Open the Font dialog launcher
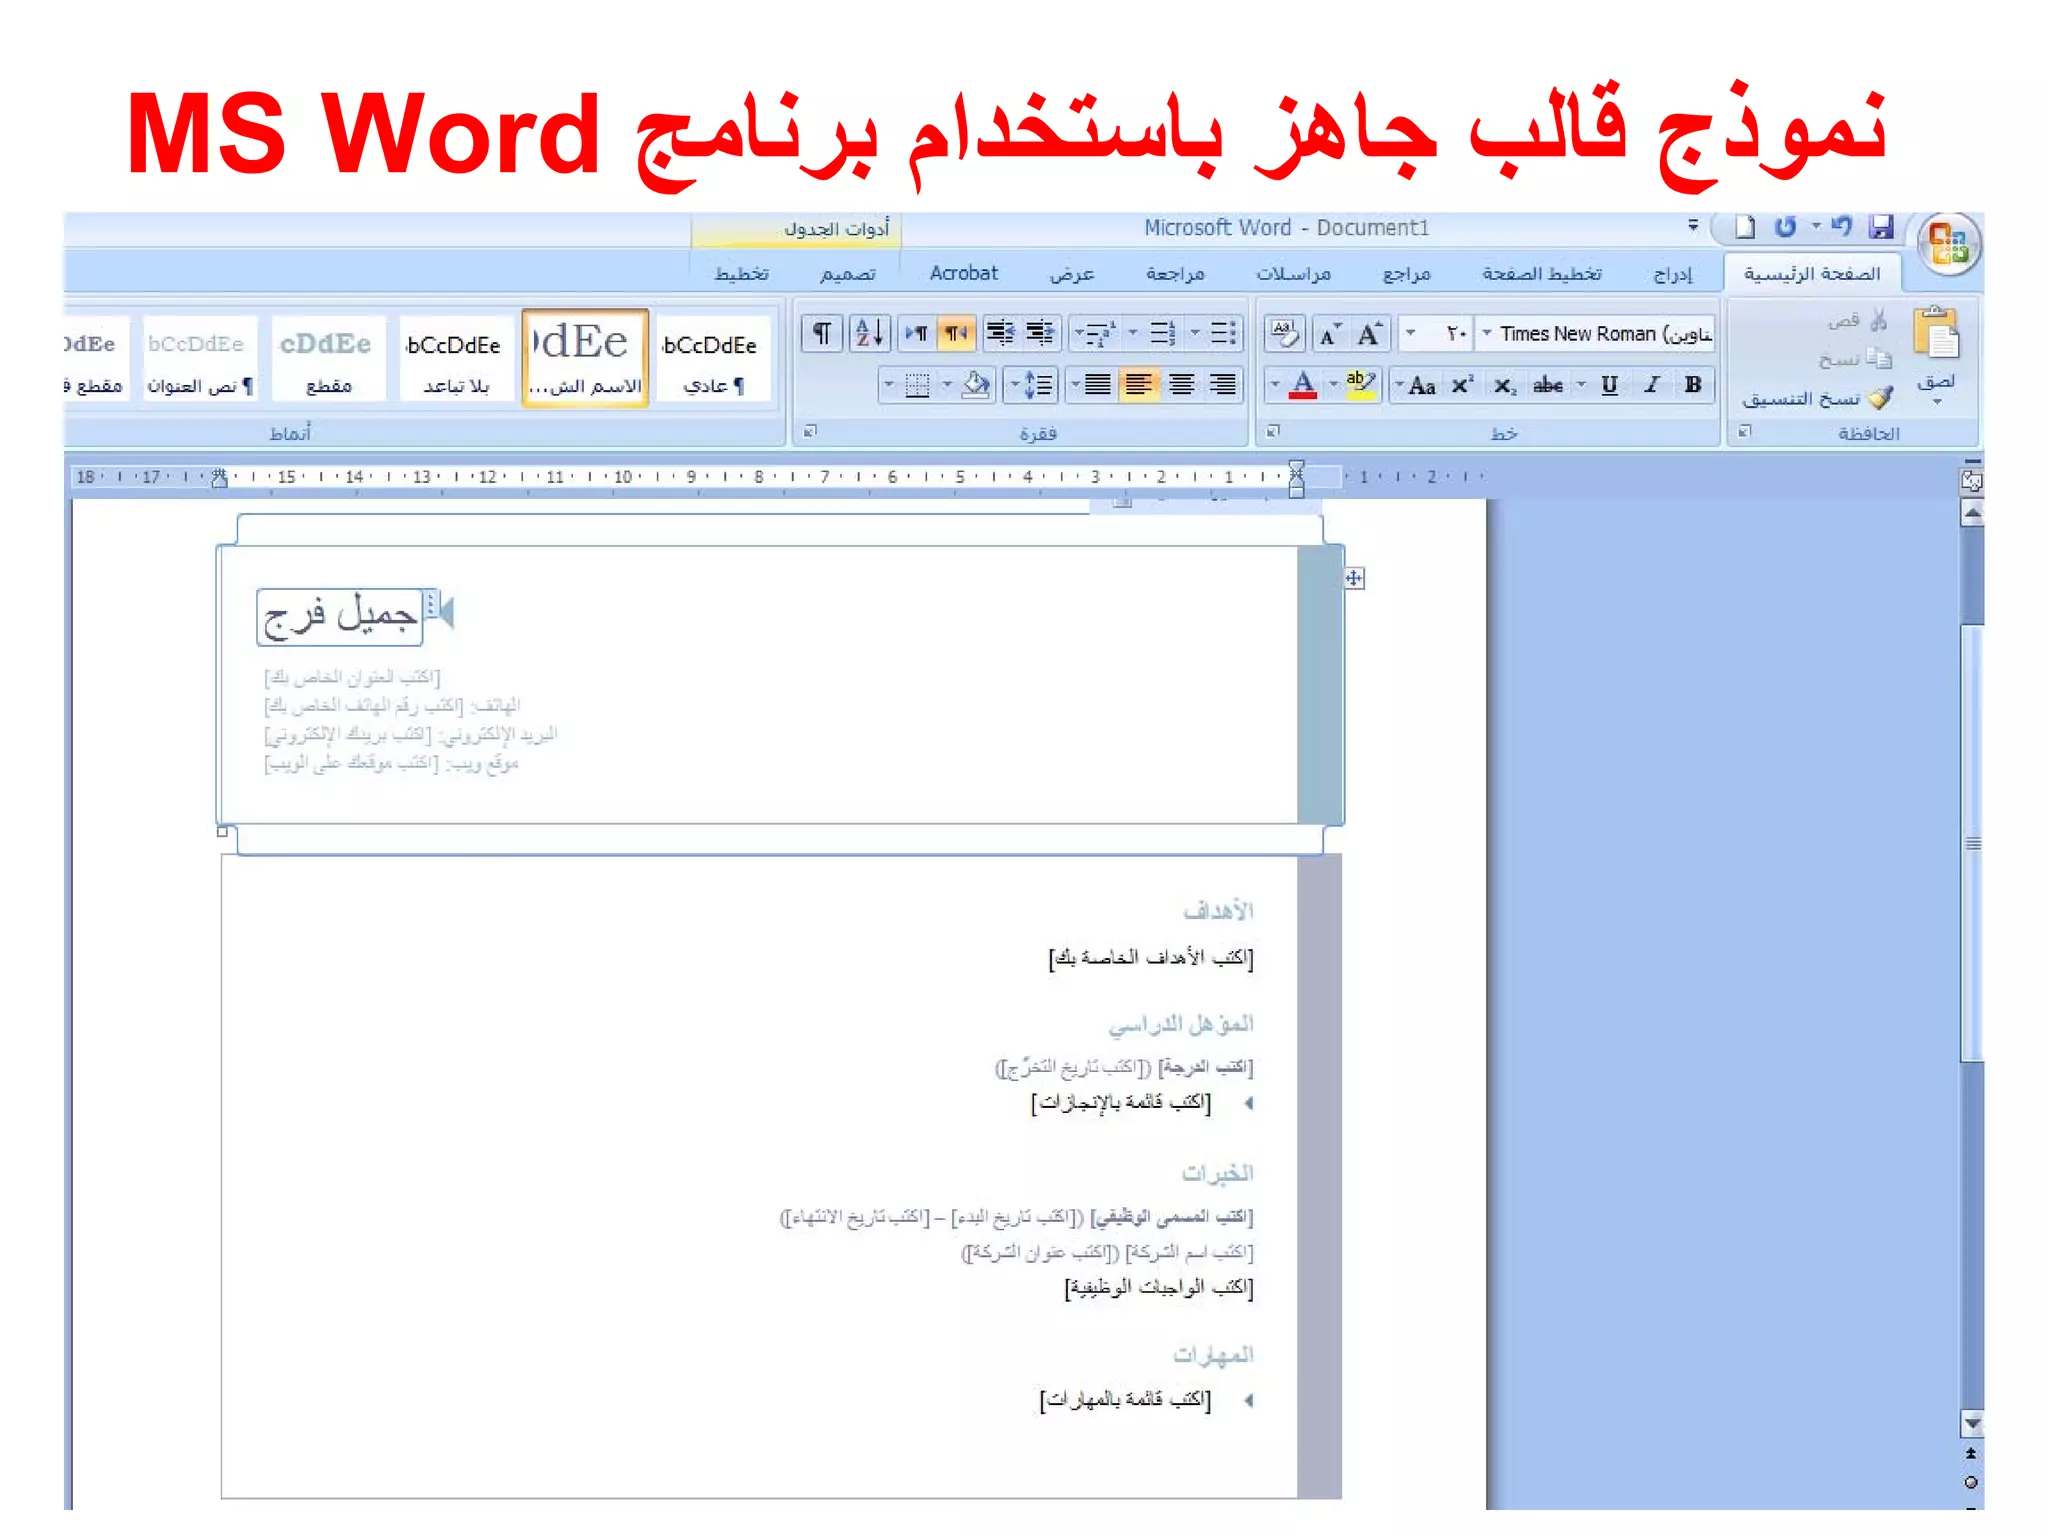The image size is (2048, 1536). click(x=1273, y=431)
